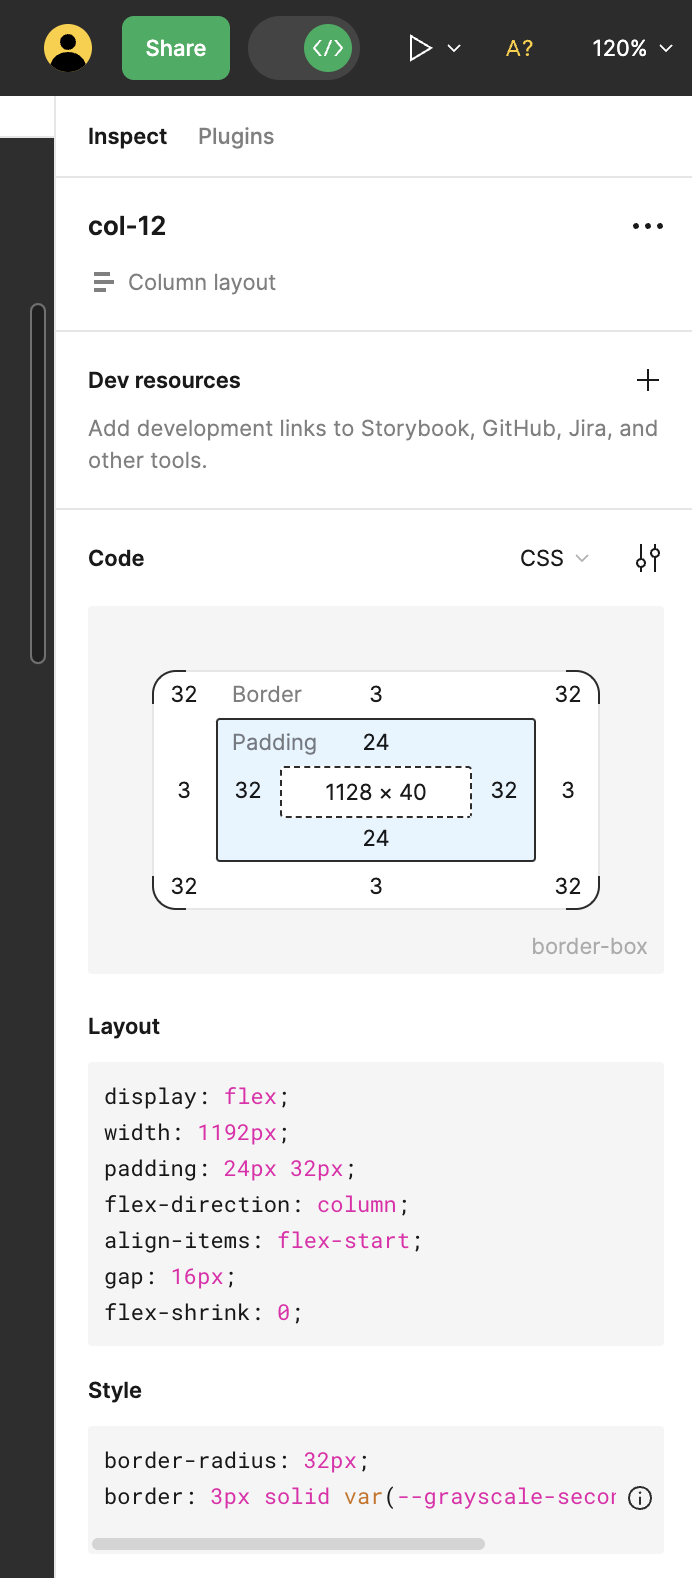Add a dev resource with plus icon
The width and height of the screenshot is (692, 1578).
(x=648, y=380)
